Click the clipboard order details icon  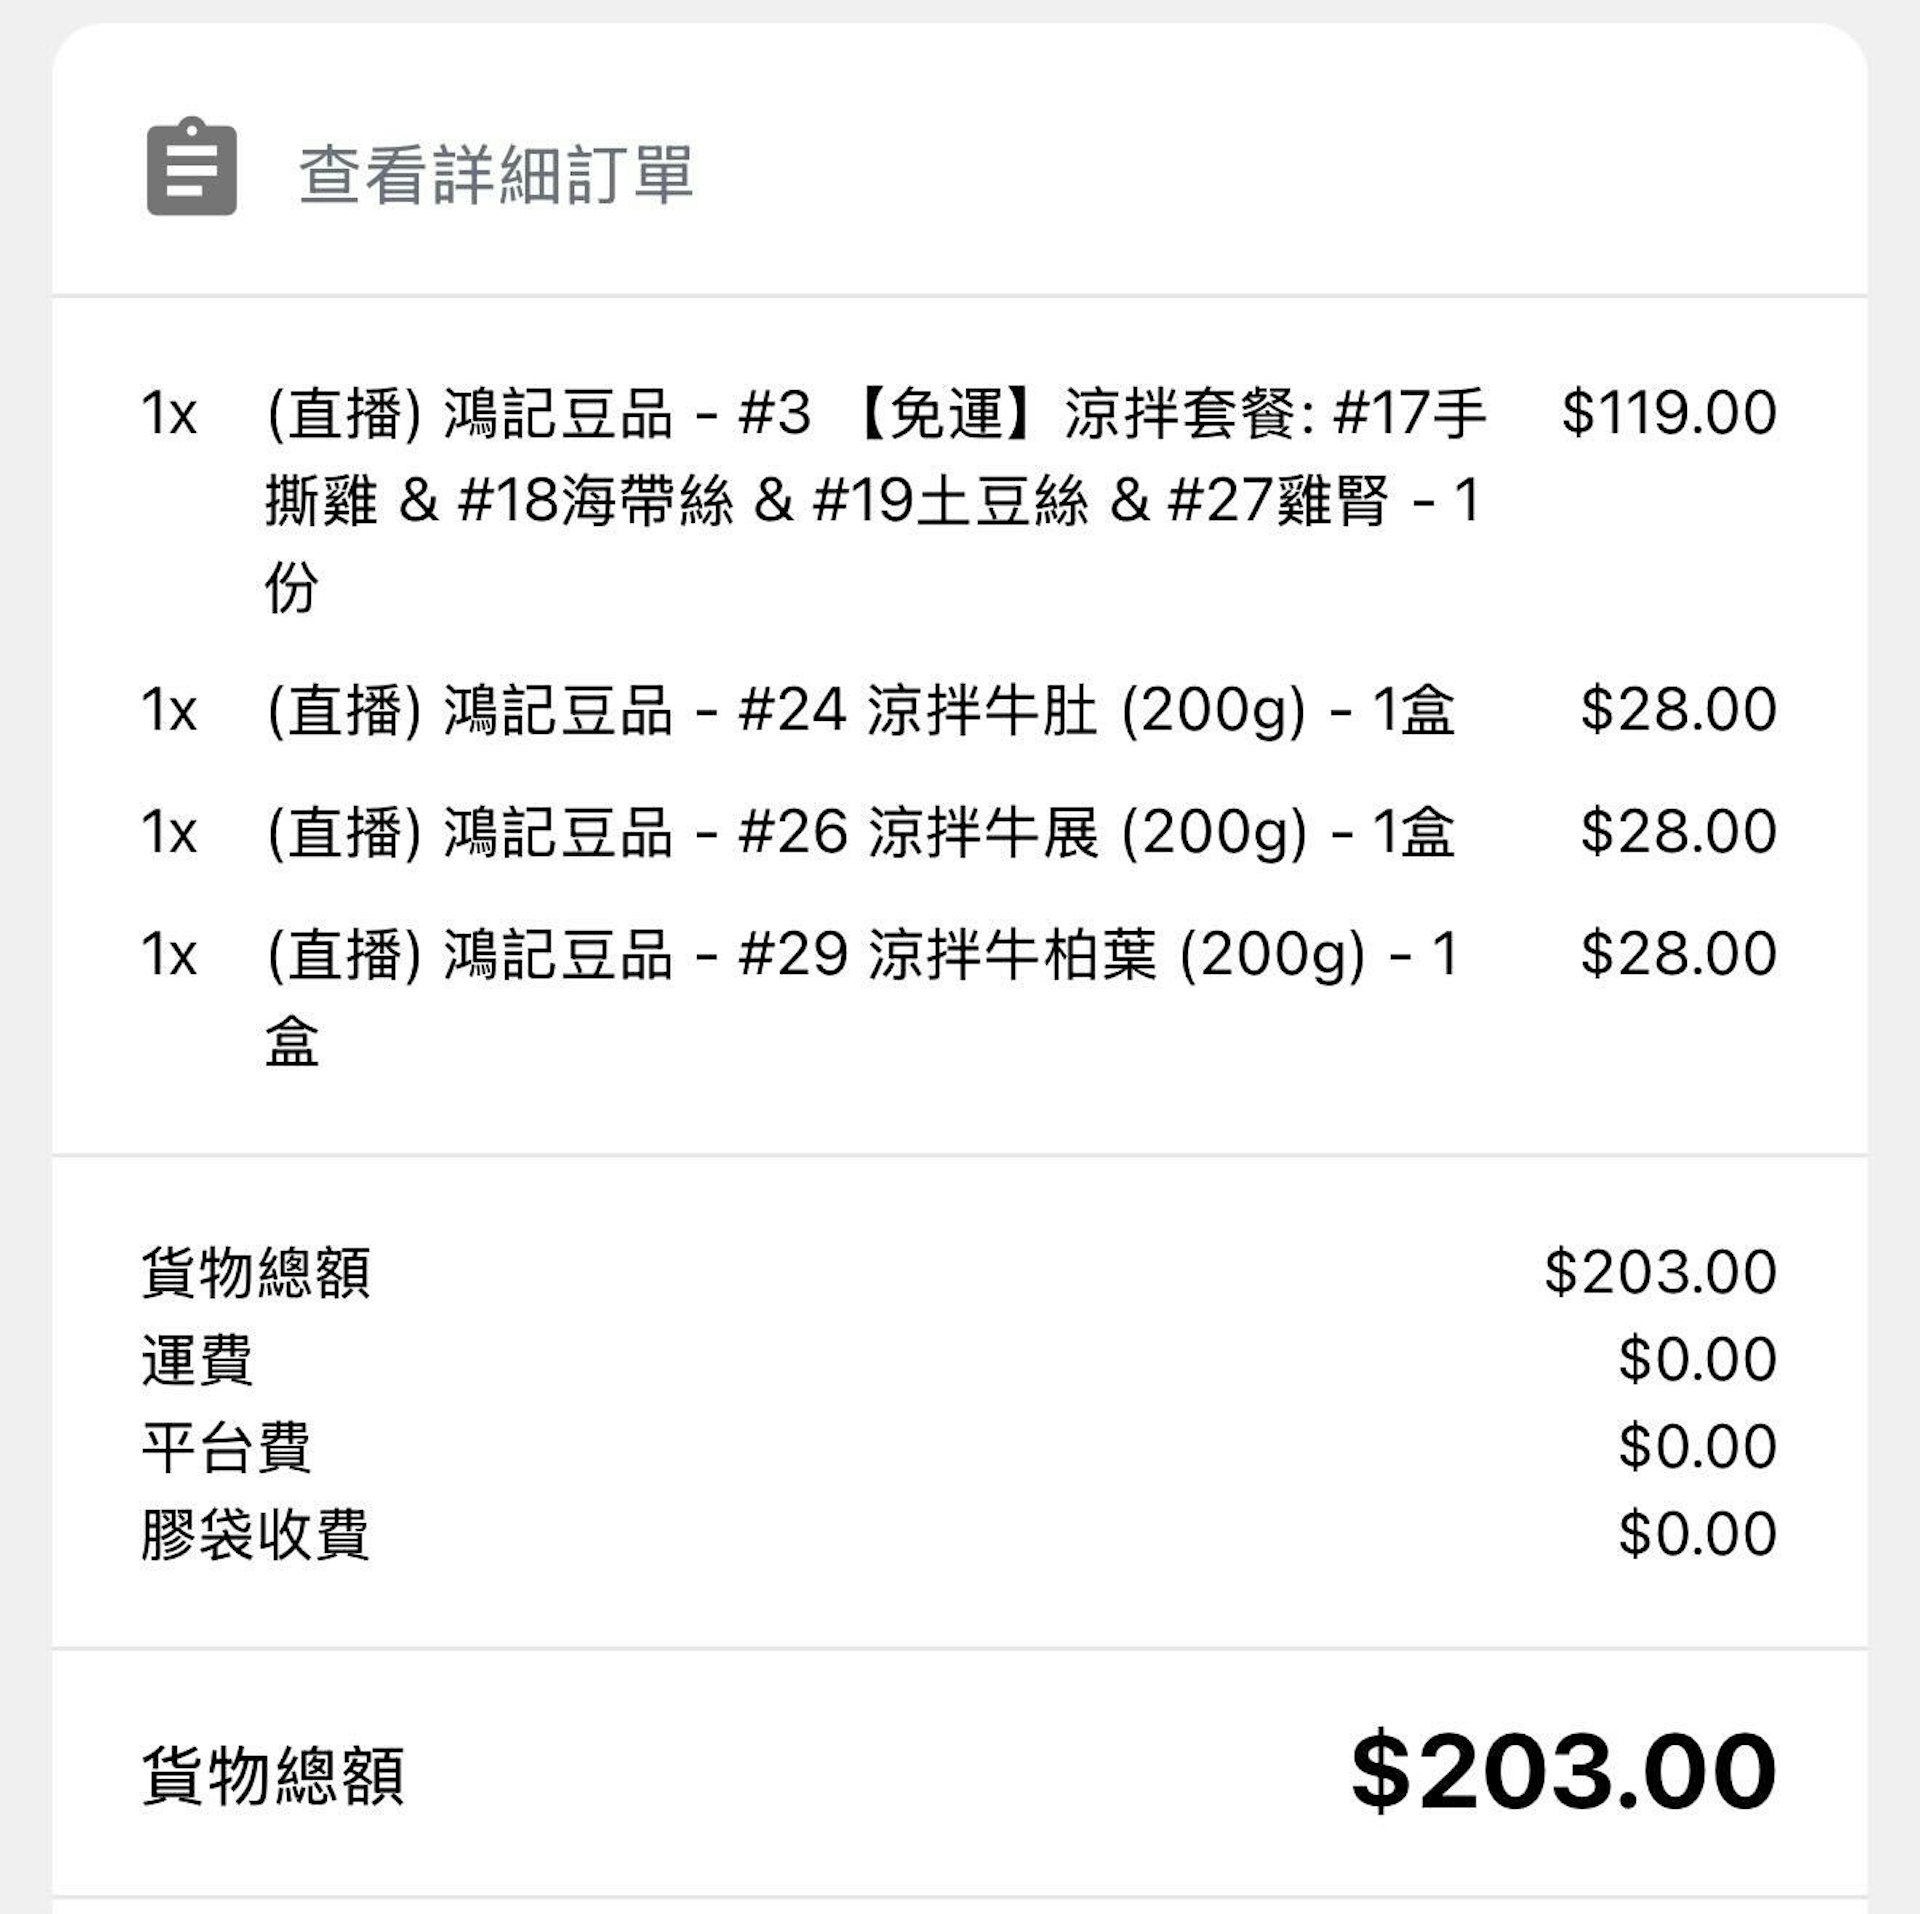[192, 167]
